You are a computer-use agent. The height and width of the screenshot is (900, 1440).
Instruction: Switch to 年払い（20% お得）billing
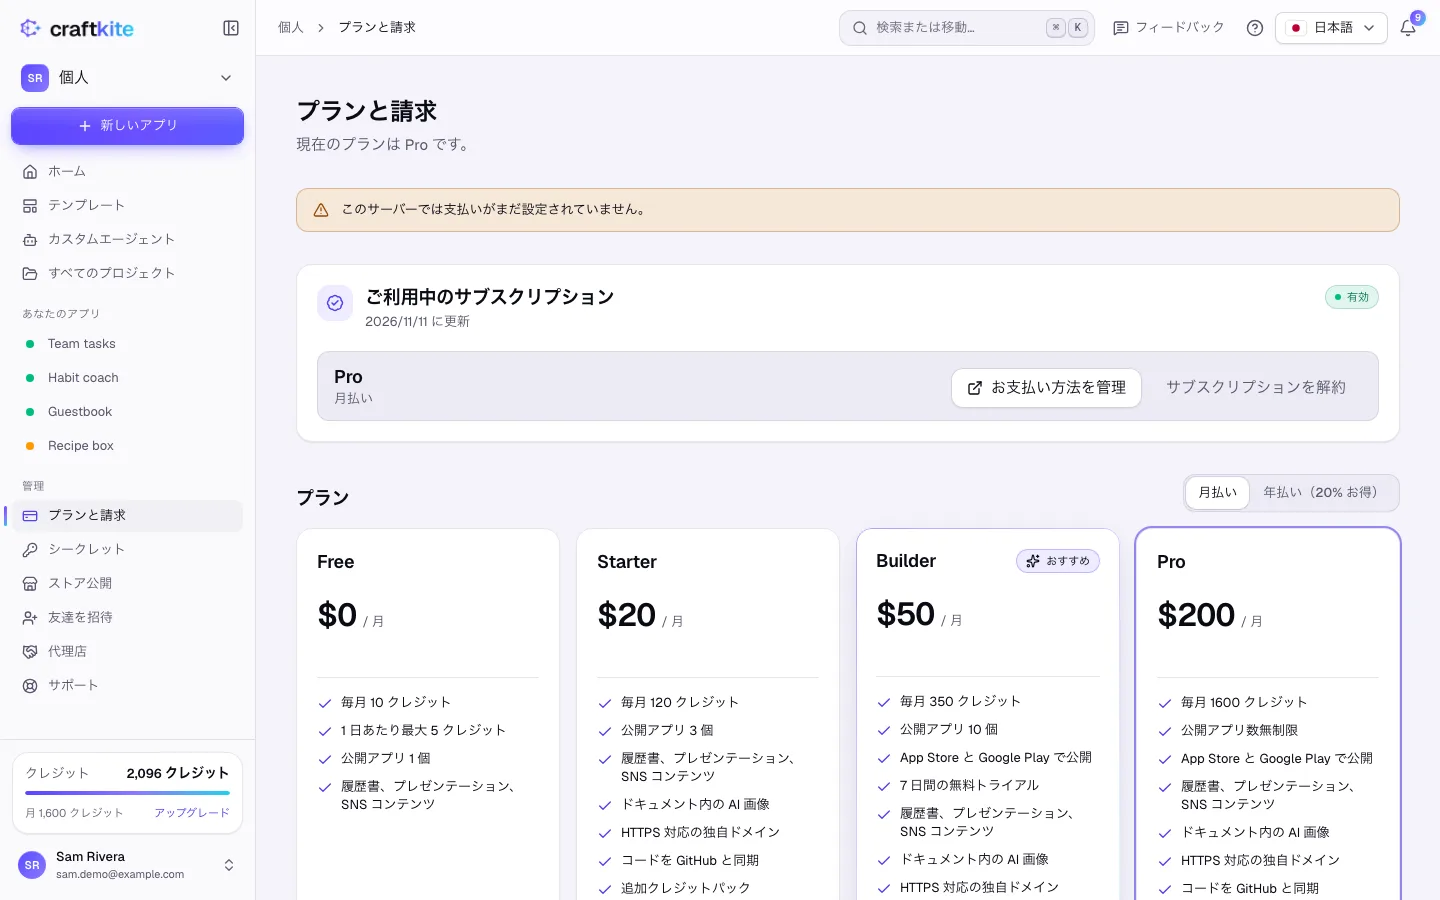click(1323, 493)
